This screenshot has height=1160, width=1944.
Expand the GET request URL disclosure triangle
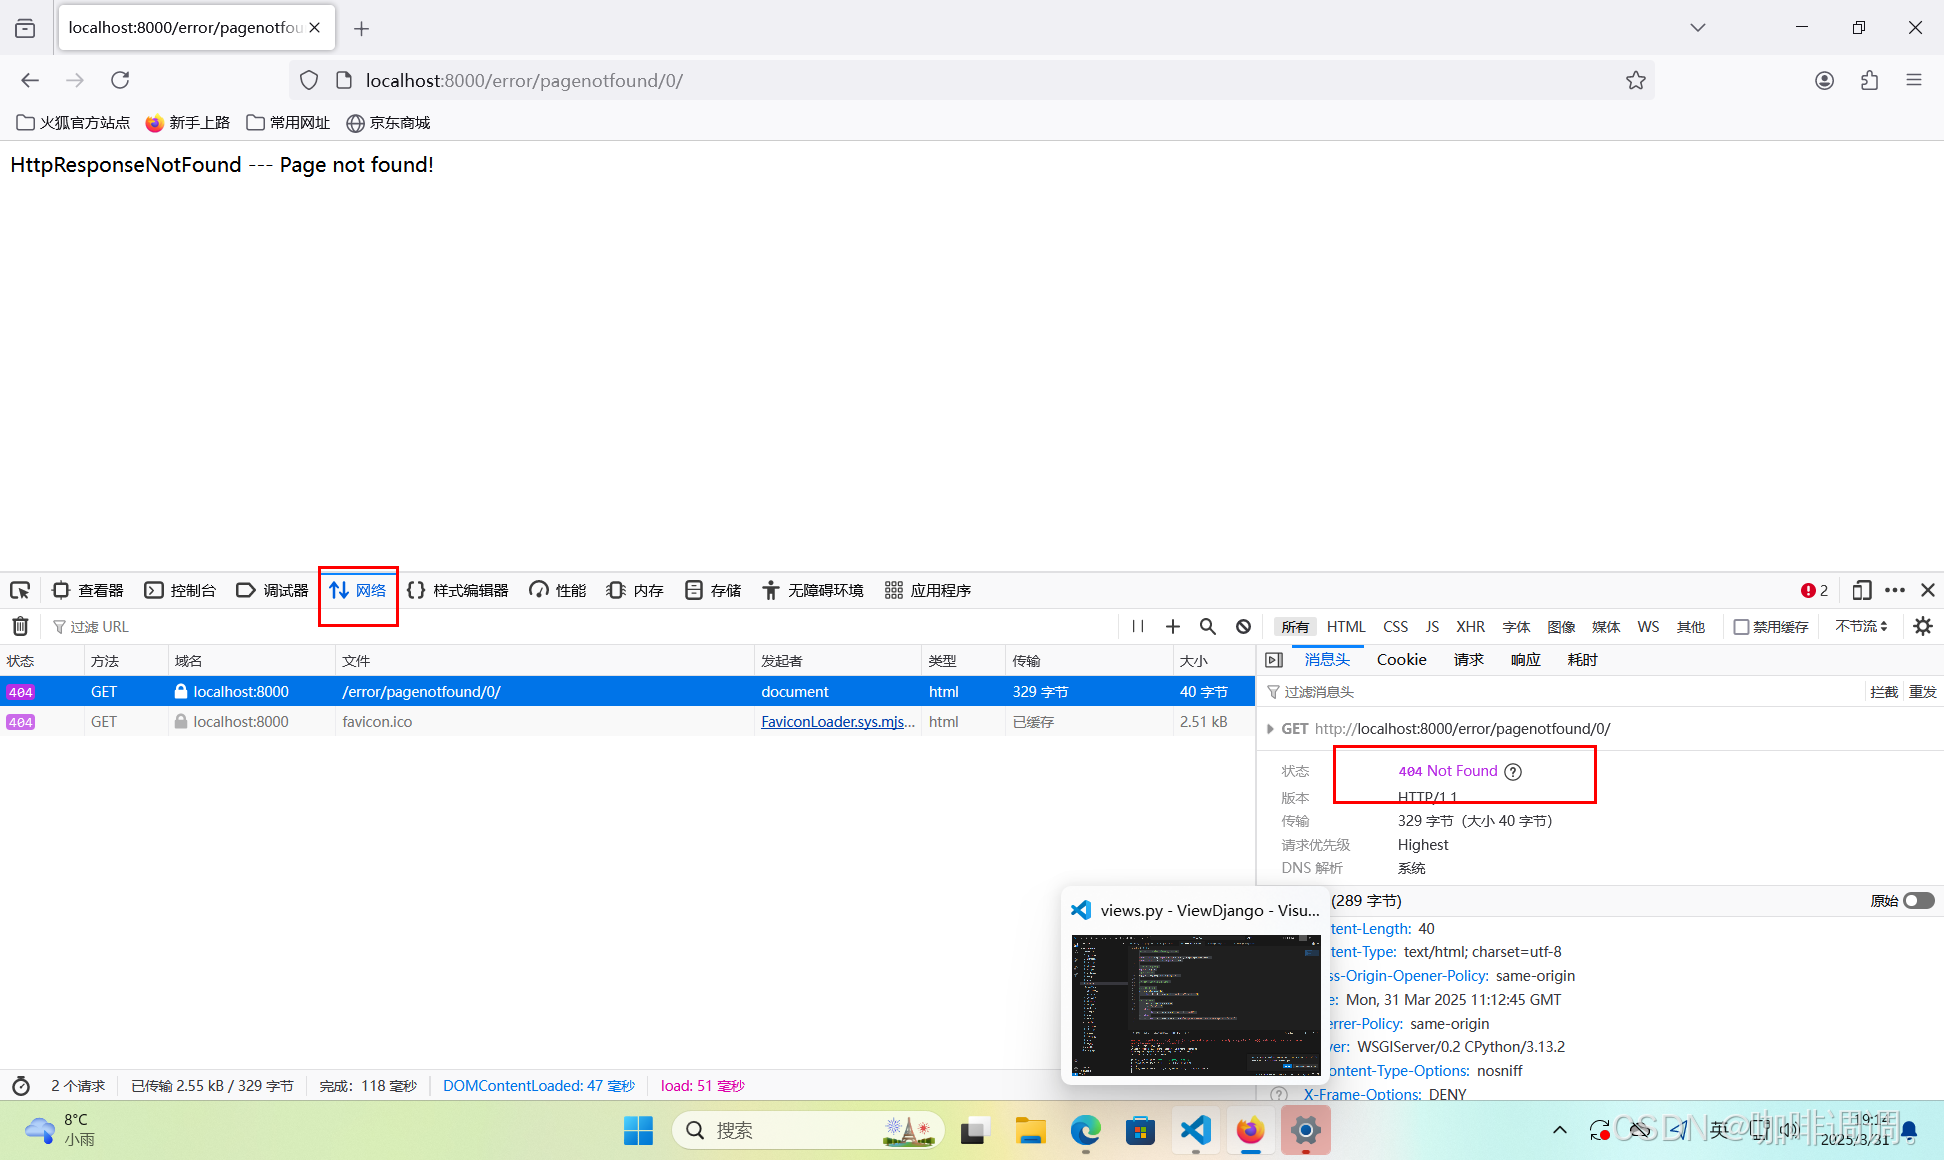click(x=1270, y=729)
